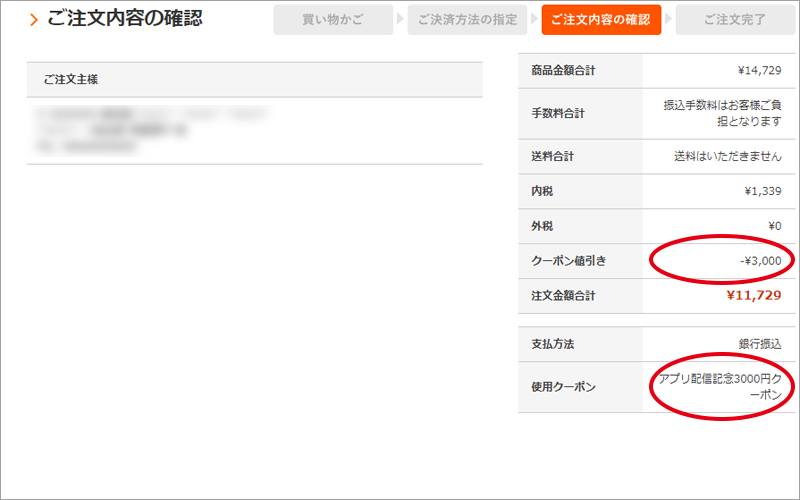Screen dimensions: 800x500
Task: Click the 外税 ¥0 value
Action: click(x=773, y=226)
